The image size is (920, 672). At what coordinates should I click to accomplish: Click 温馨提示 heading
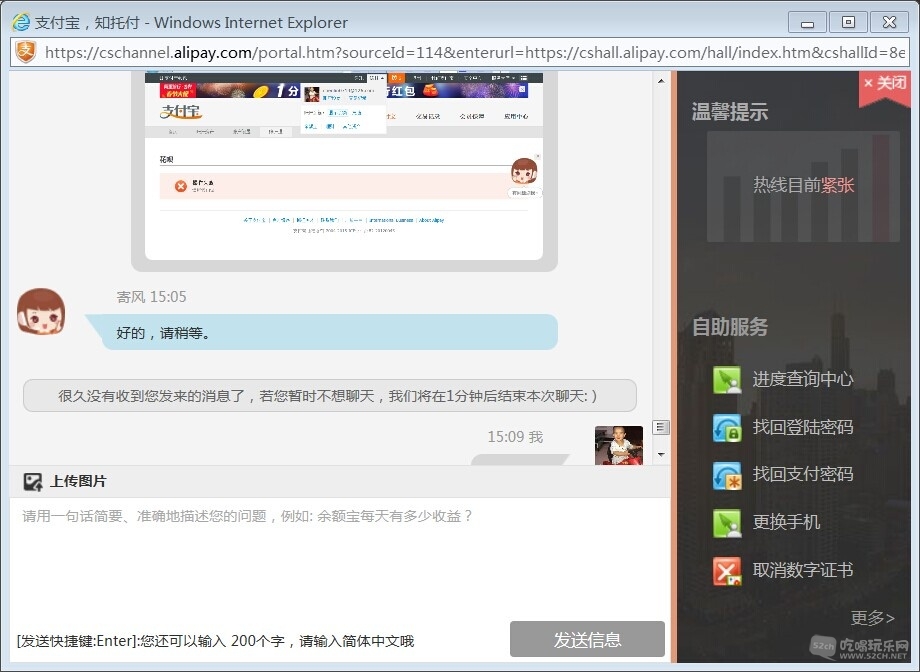coord(729,112)
